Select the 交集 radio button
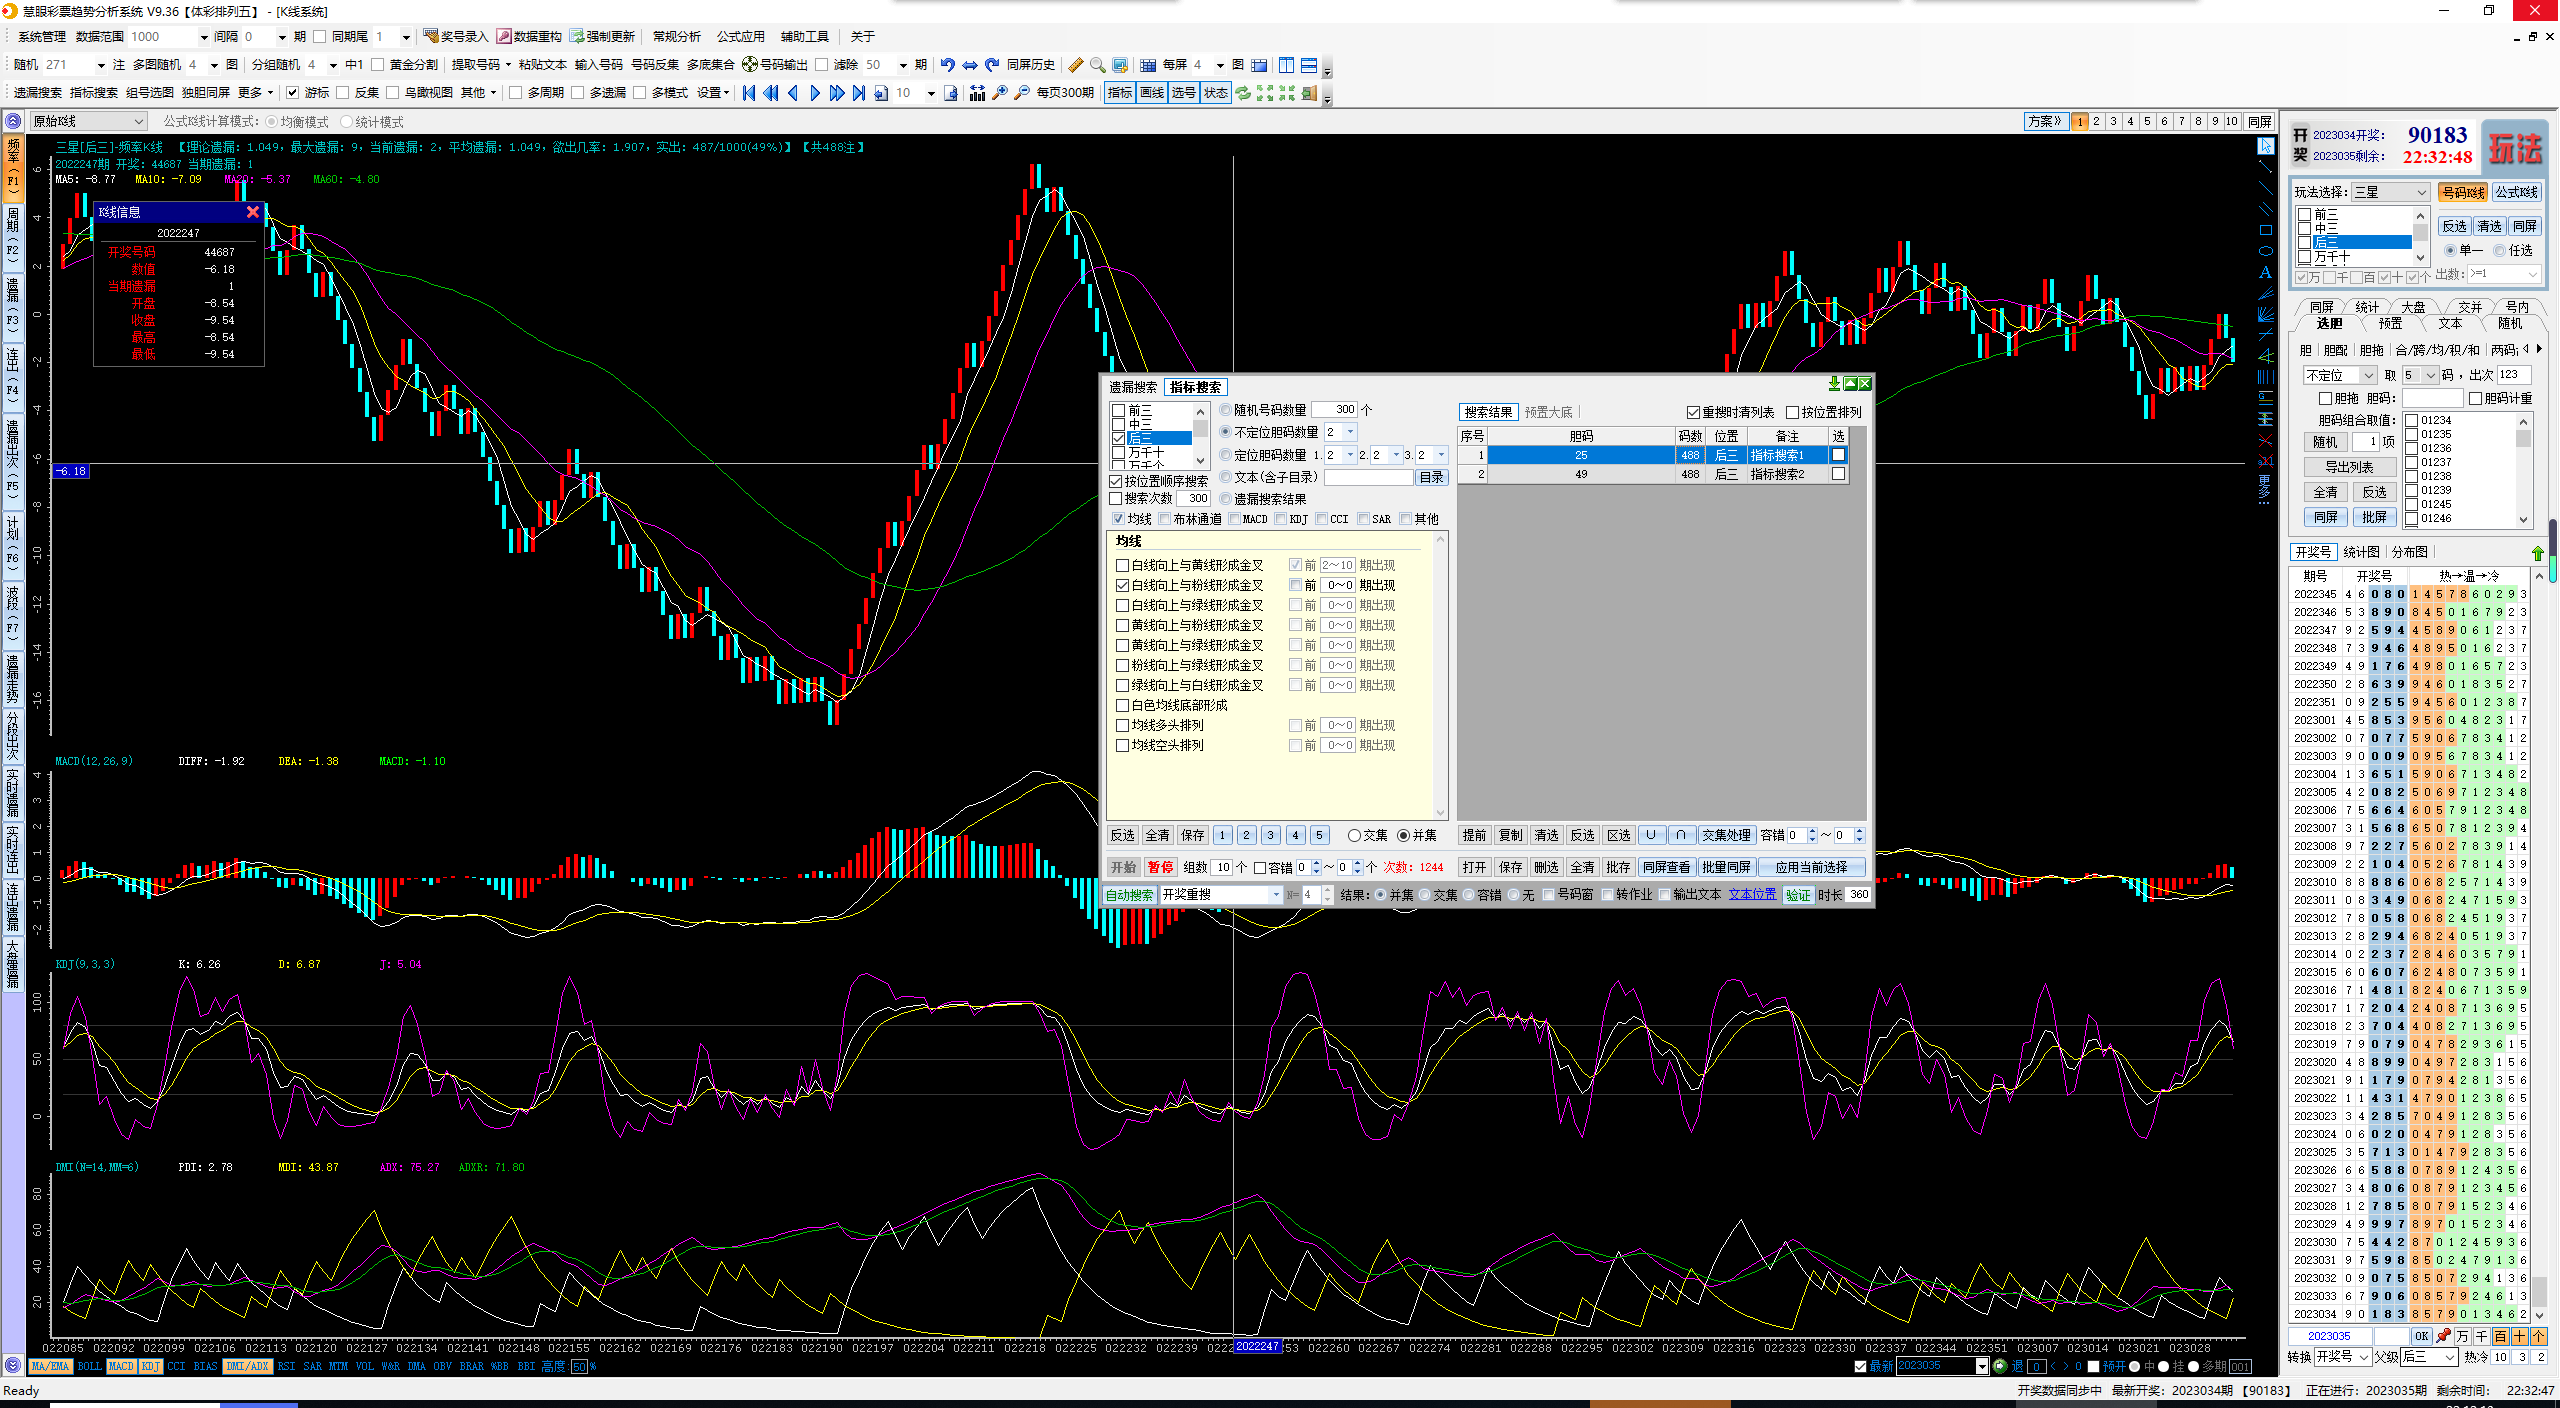 point(1354,835)
